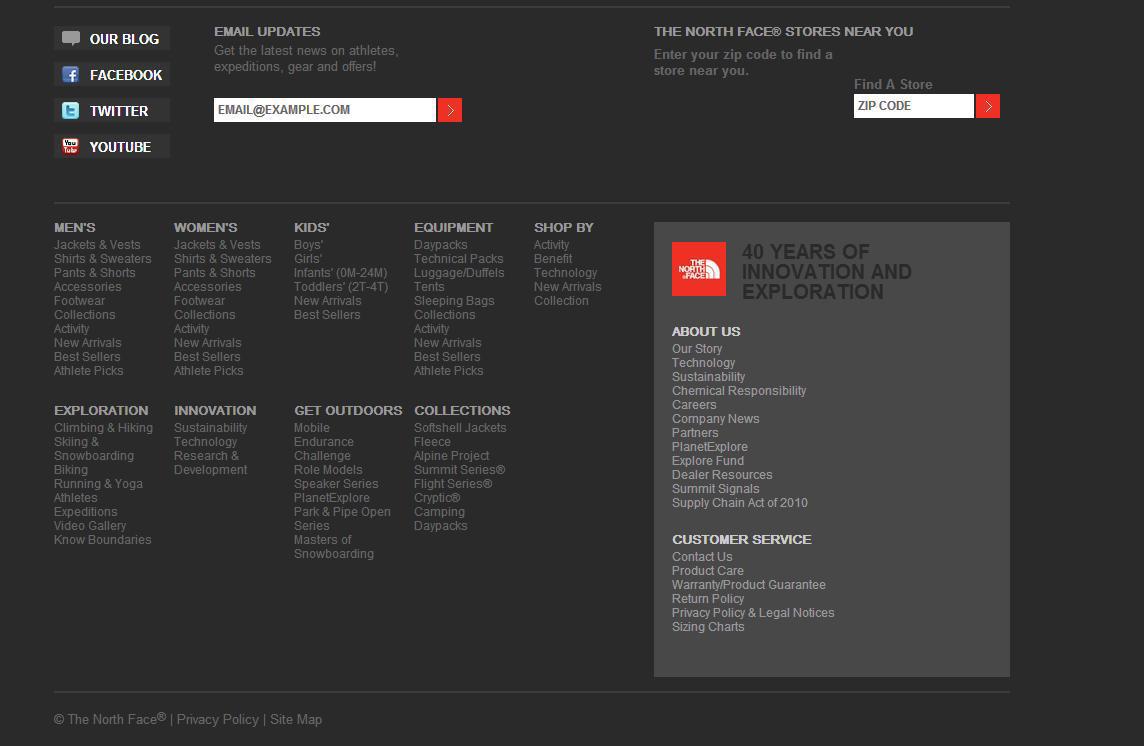
Task: Open Luggage/Duffels link
Action: point(459,272)
